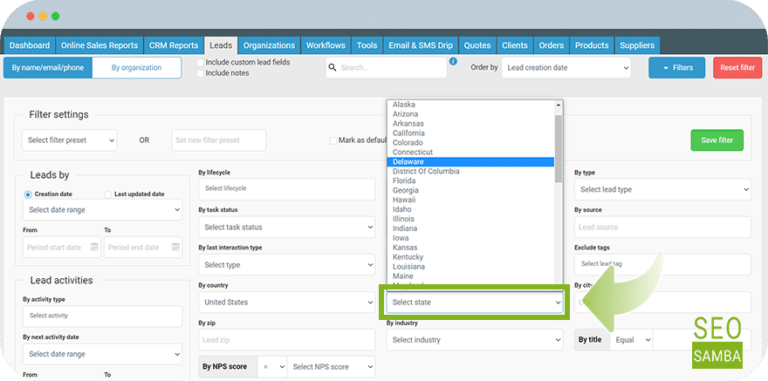
Task: Choose Maine from state list
Action: tap(470, 276)
